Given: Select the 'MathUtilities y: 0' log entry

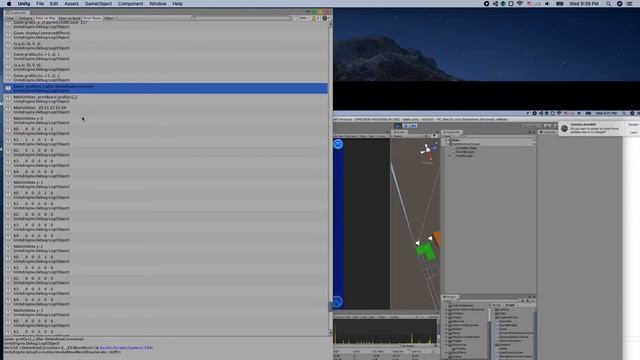Looking at the screenshot, I should coord(166,120).
